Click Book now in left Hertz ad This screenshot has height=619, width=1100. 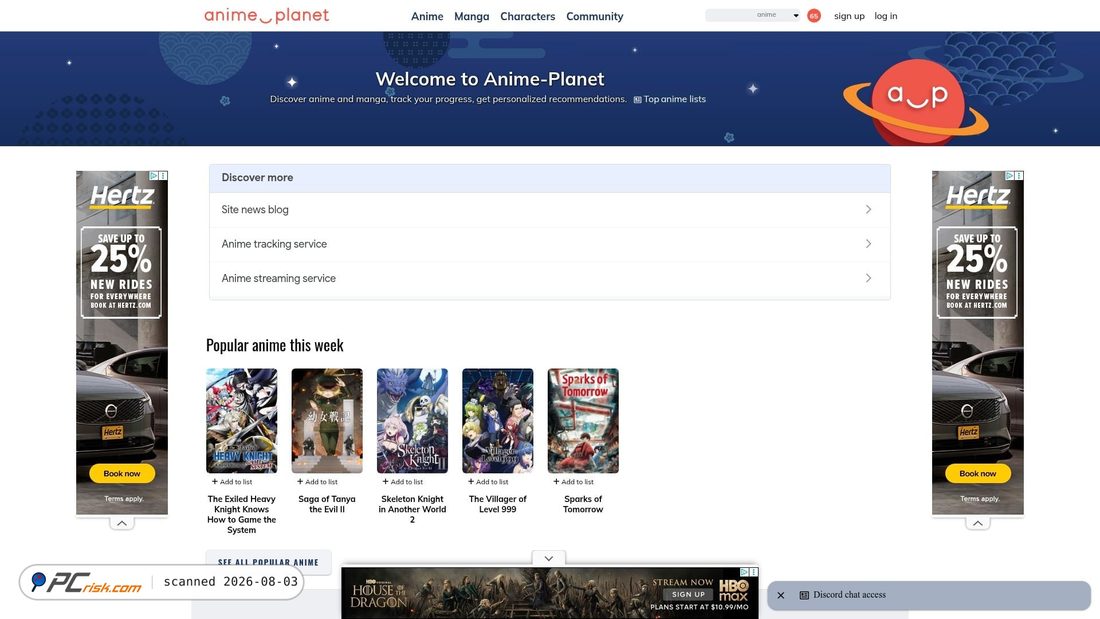coord(122,473)
